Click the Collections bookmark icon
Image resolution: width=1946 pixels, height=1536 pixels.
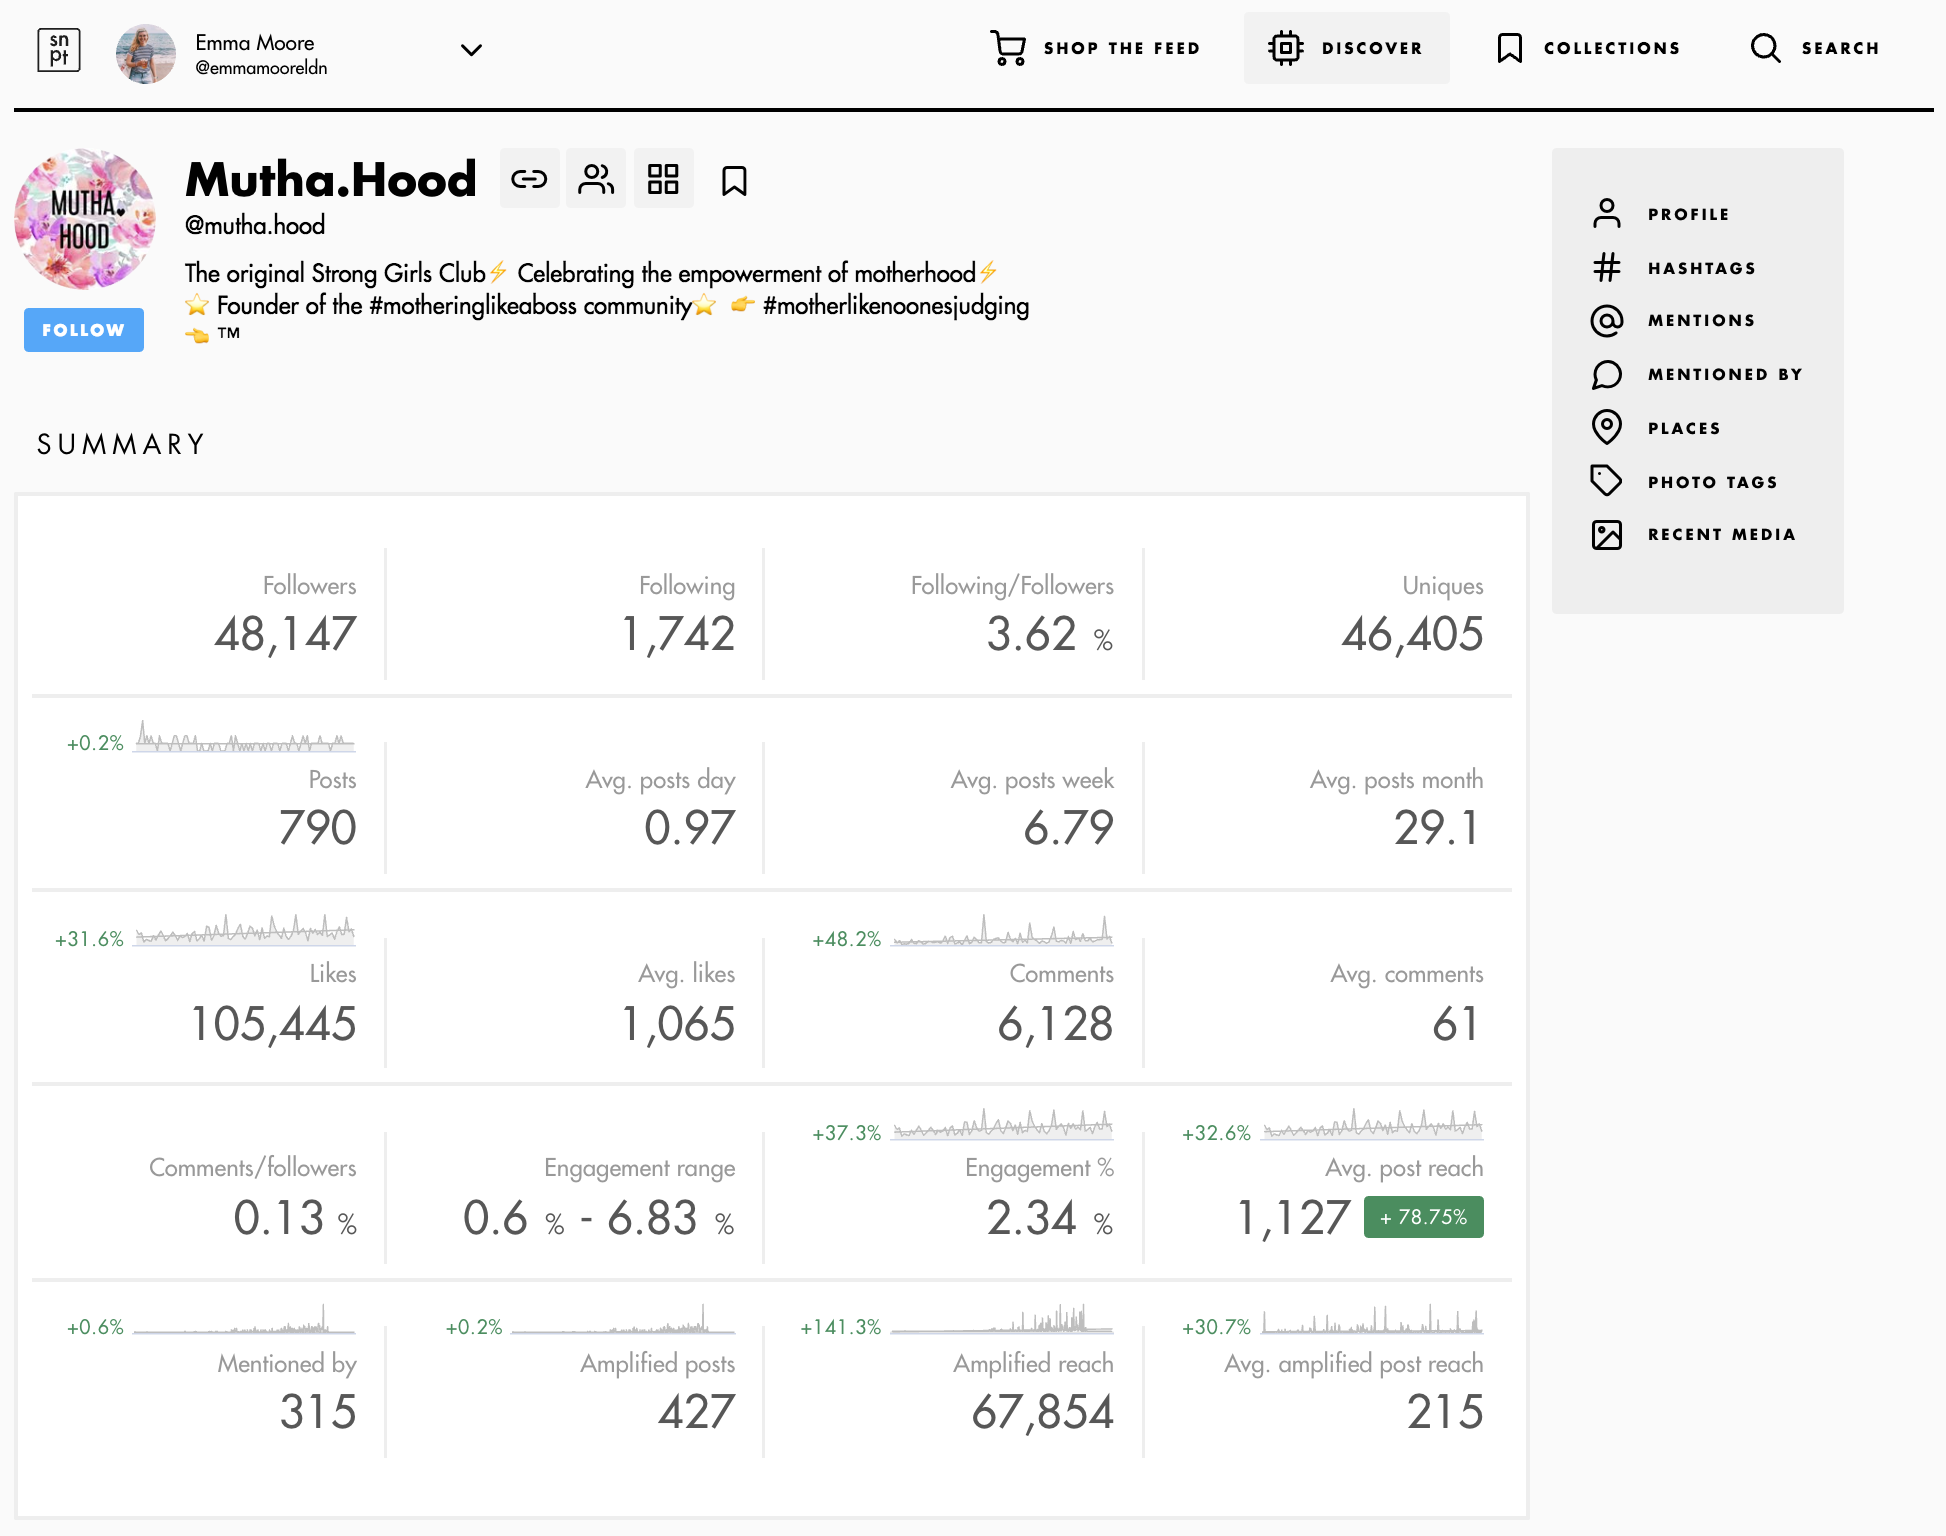click(x=1509, y=48)
